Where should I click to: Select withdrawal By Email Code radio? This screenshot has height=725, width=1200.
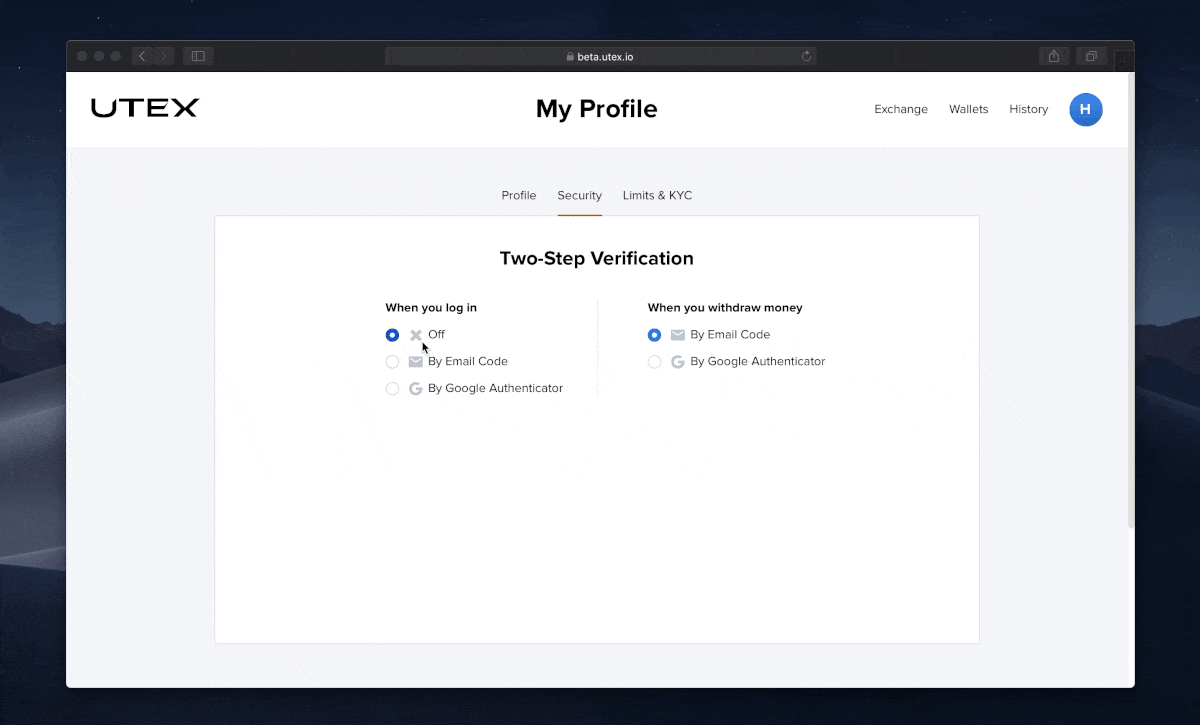point(654,335)
